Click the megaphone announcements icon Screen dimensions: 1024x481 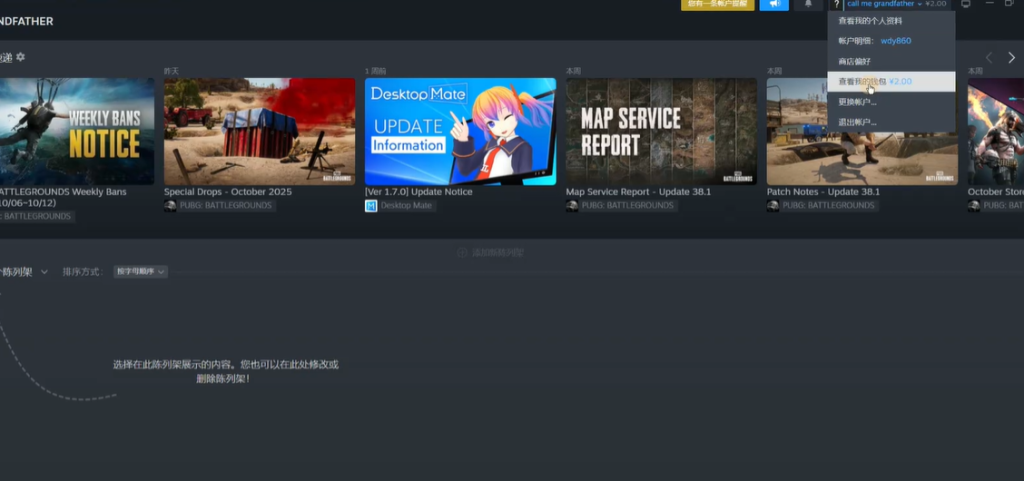(774, 5)
